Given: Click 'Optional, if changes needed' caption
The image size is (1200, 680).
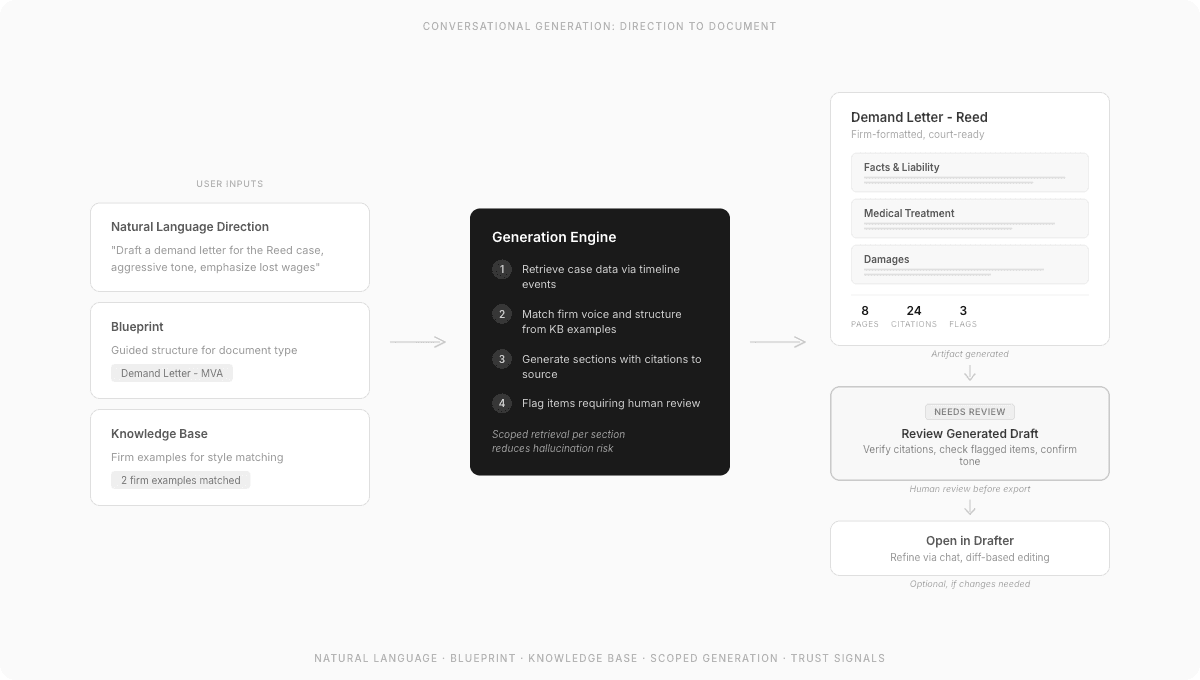Looking at the screenshot, I should click(970, 584).
